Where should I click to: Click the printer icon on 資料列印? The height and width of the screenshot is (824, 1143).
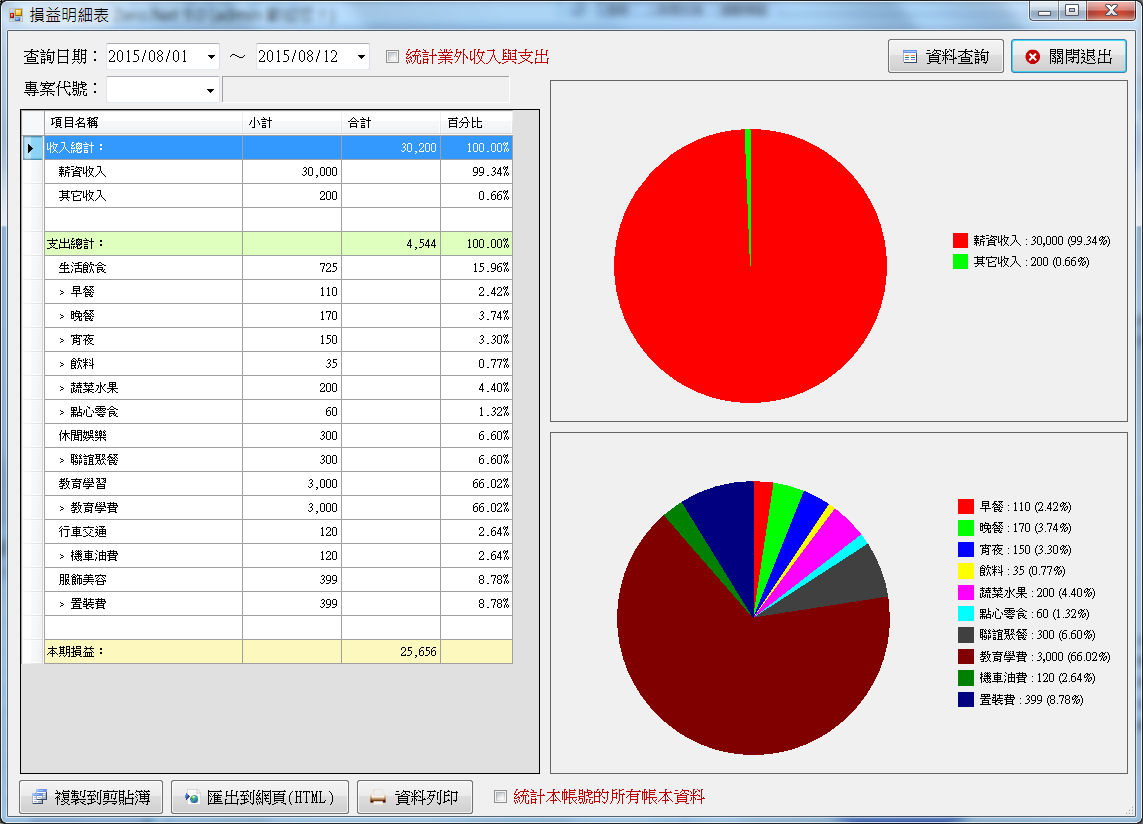(x=376, y=797)
